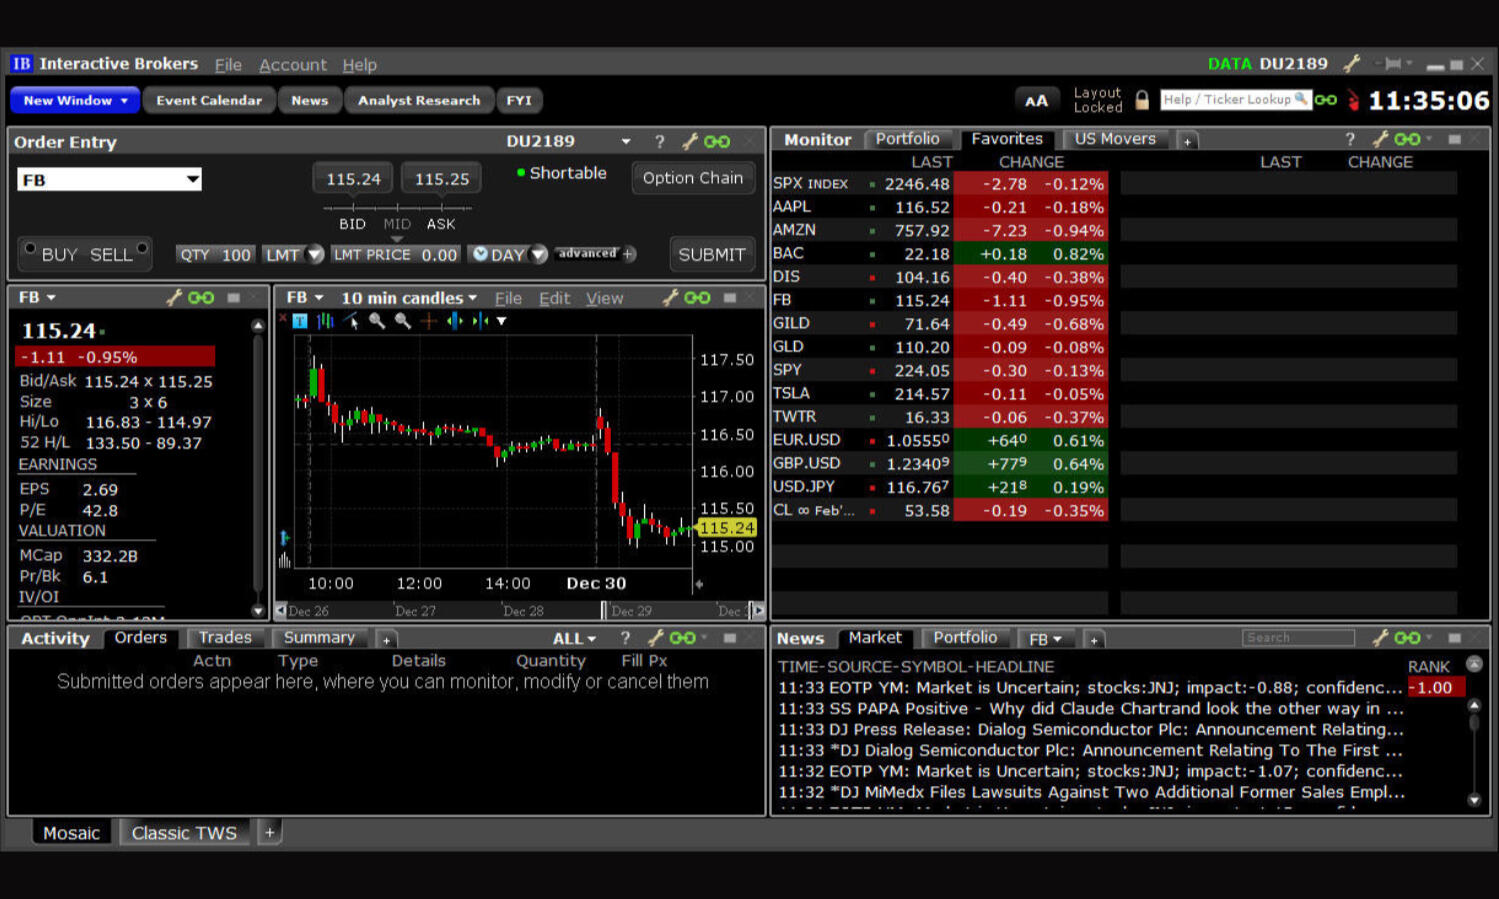This screenshot has height=899, width=1499.
Task: Expand the advanced order options
Action: 597,254
